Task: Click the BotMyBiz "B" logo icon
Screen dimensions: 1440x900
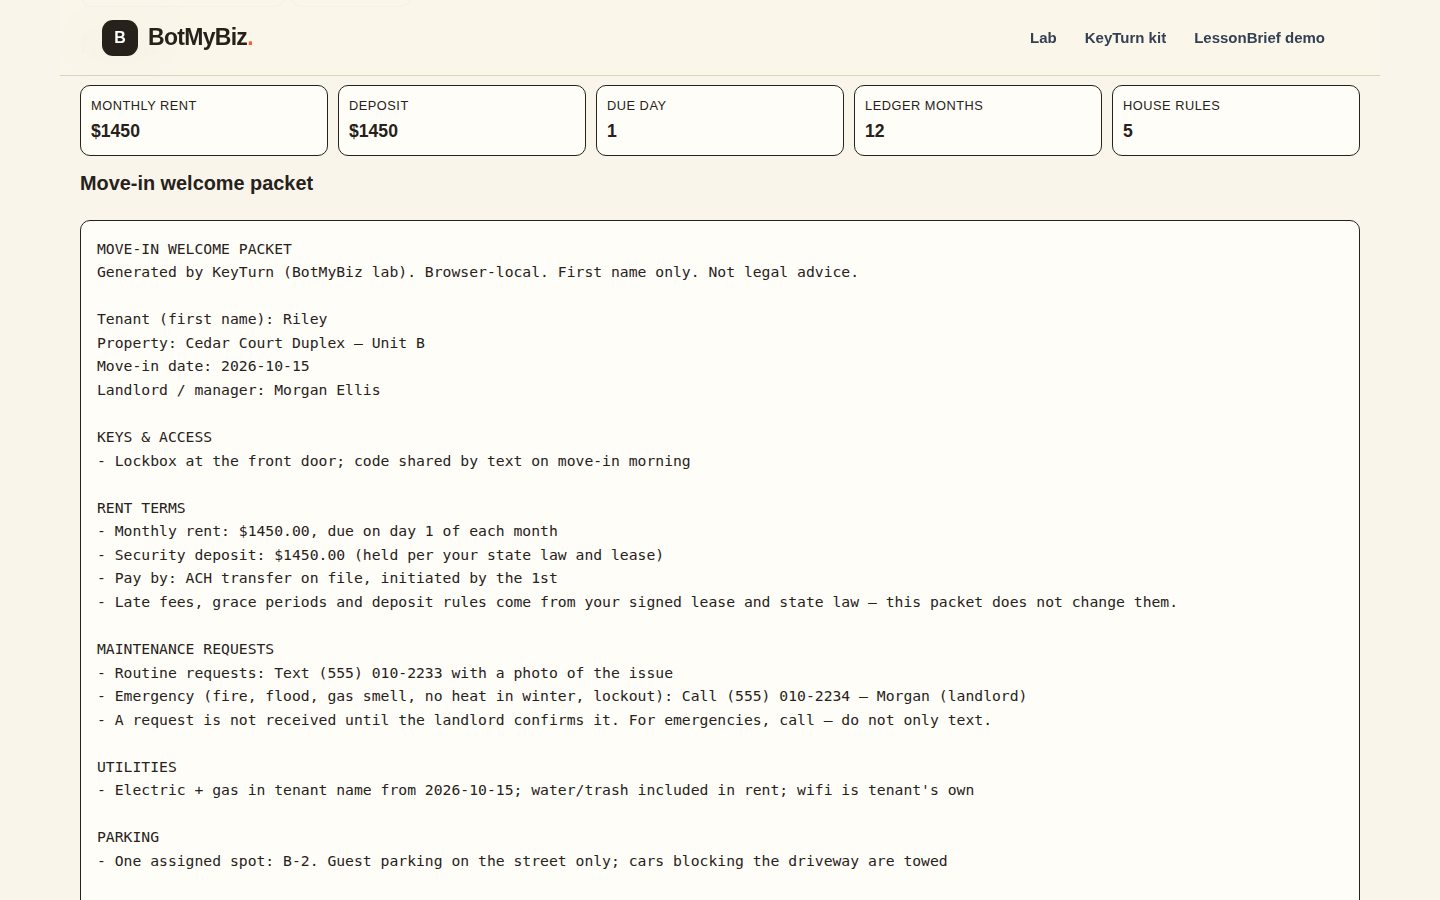Action: click(120, 38)
